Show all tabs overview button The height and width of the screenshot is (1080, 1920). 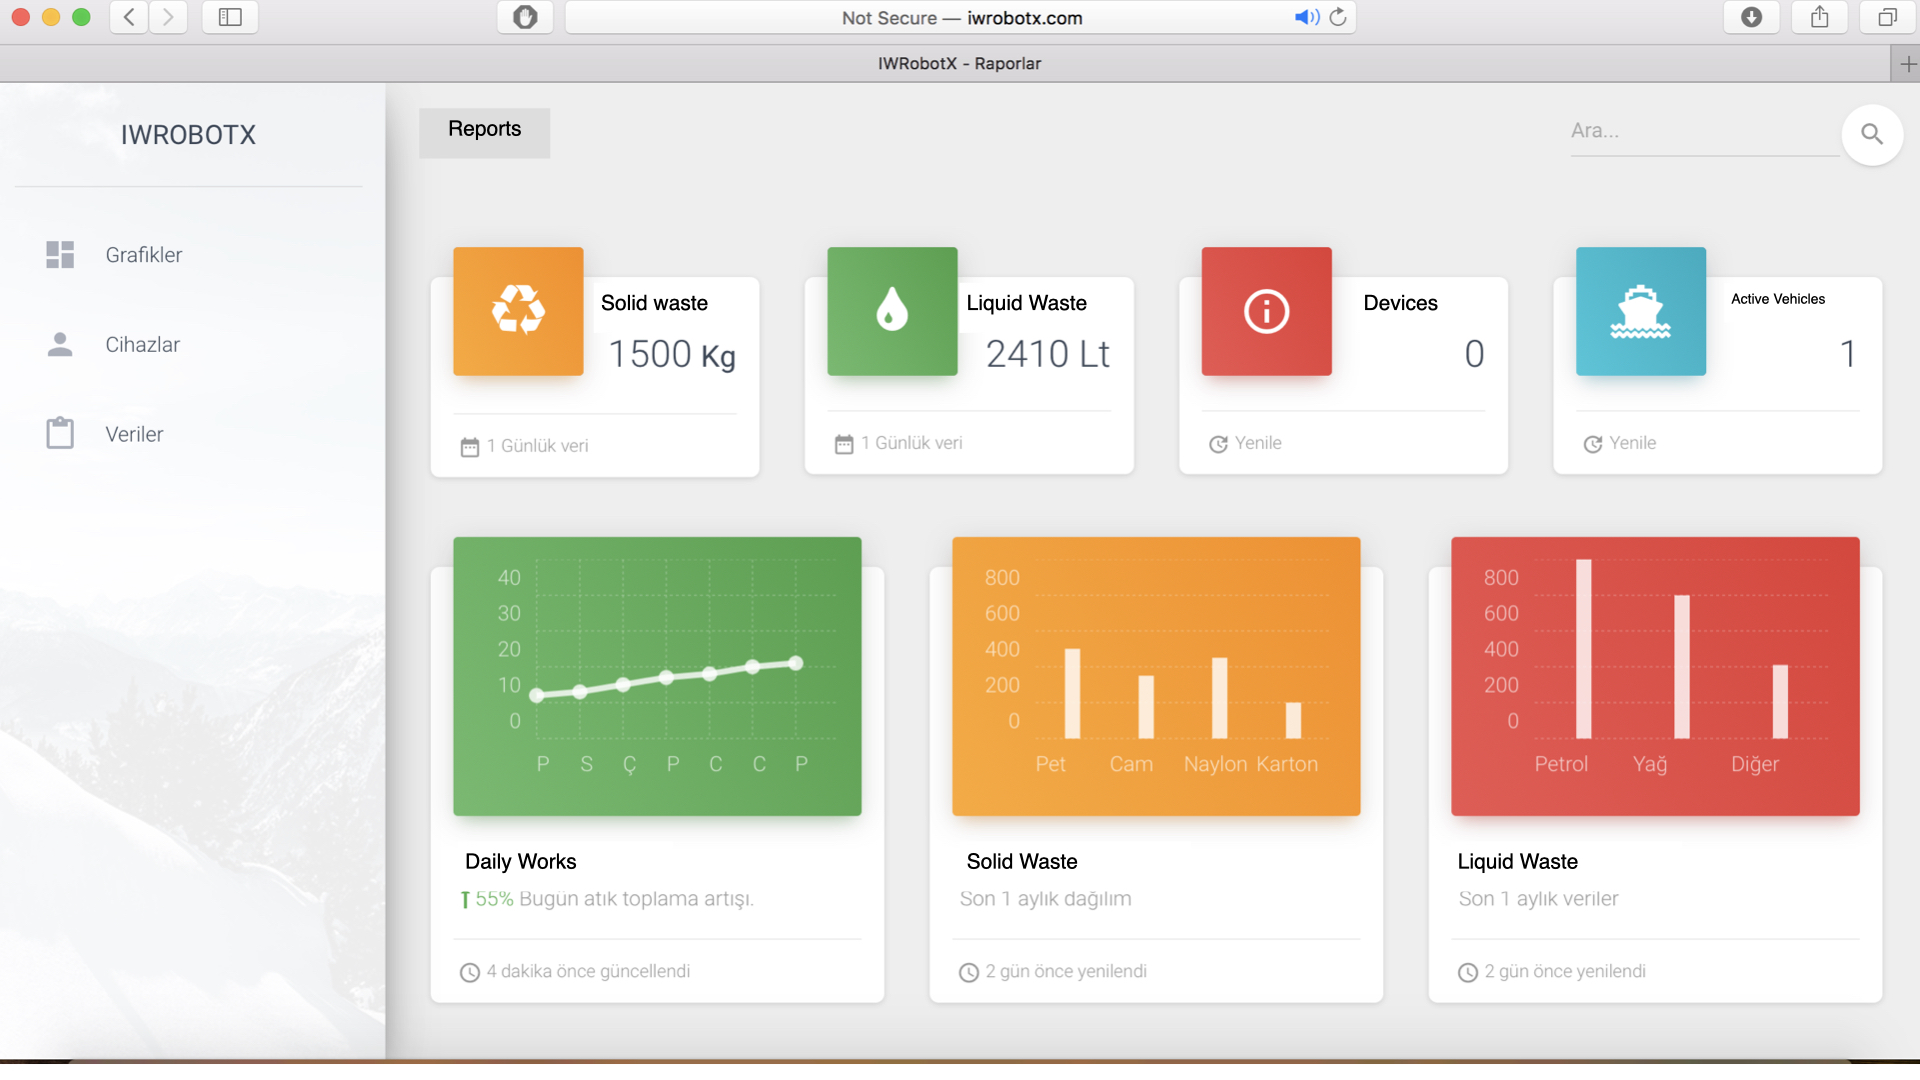pyautogui.click(x=1887, y=17)
